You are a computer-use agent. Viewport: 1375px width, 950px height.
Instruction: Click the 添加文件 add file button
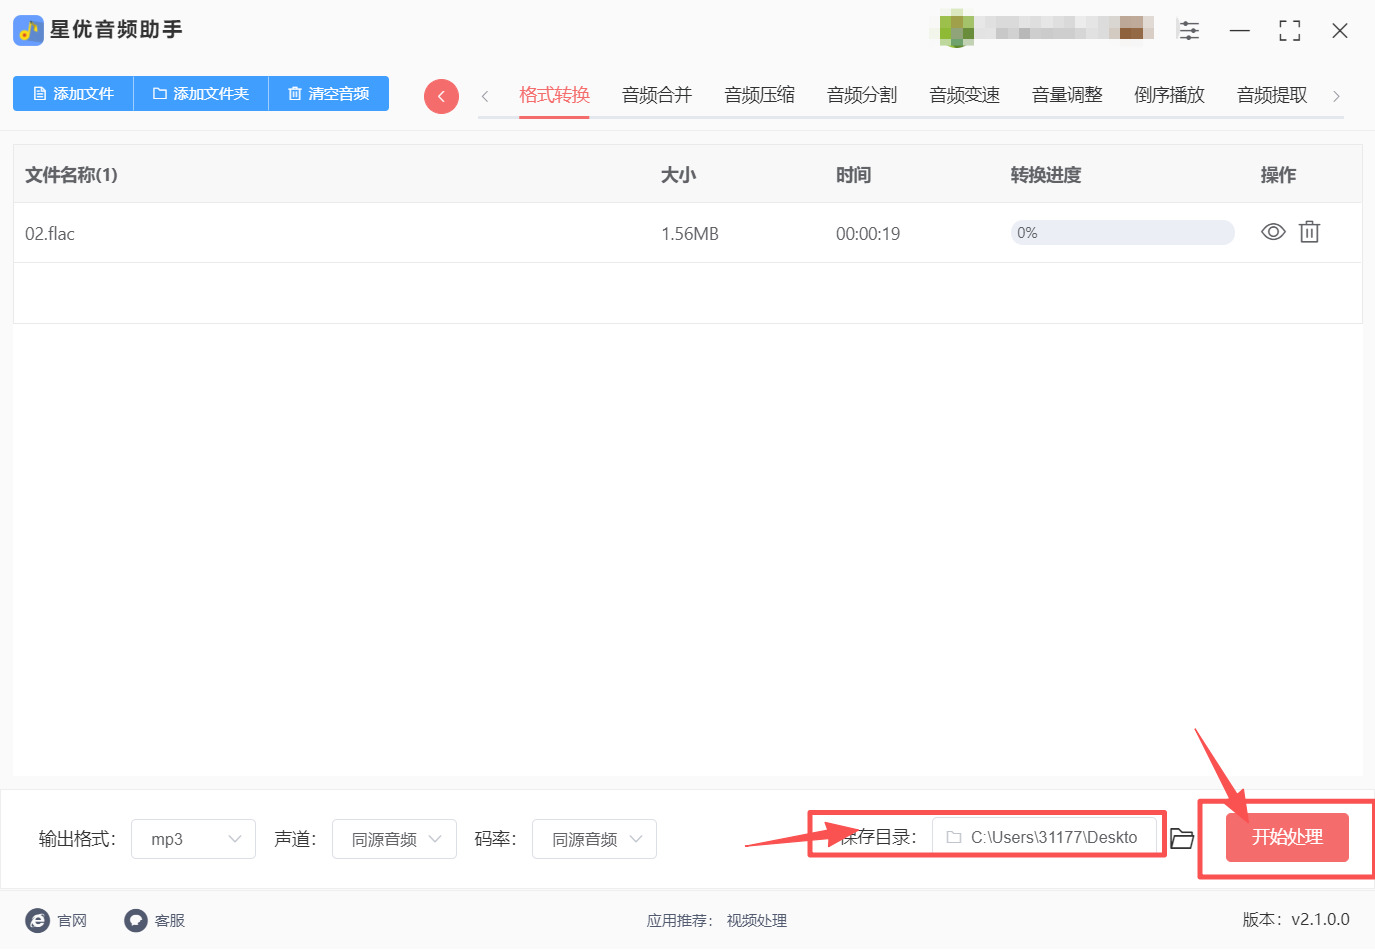pos(73,94)
